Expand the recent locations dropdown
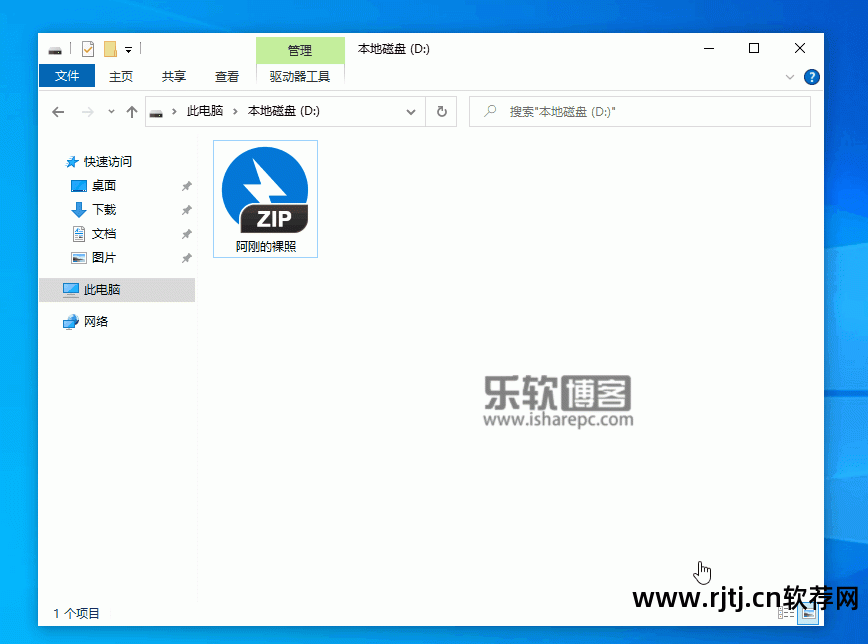Viewport: 868px width, 644px height. [x=109, y=111]
